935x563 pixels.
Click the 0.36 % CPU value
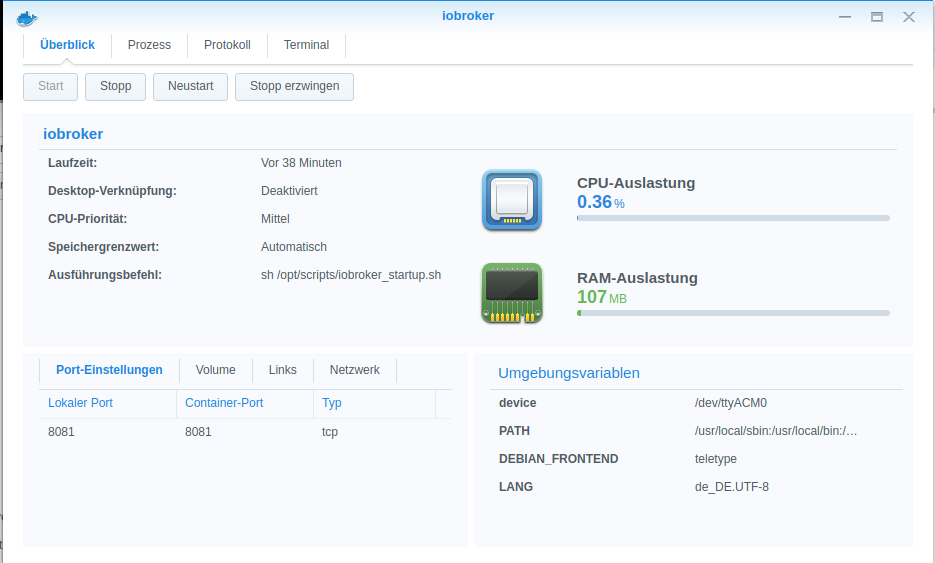pyautogui.click(x=600, y=202)
